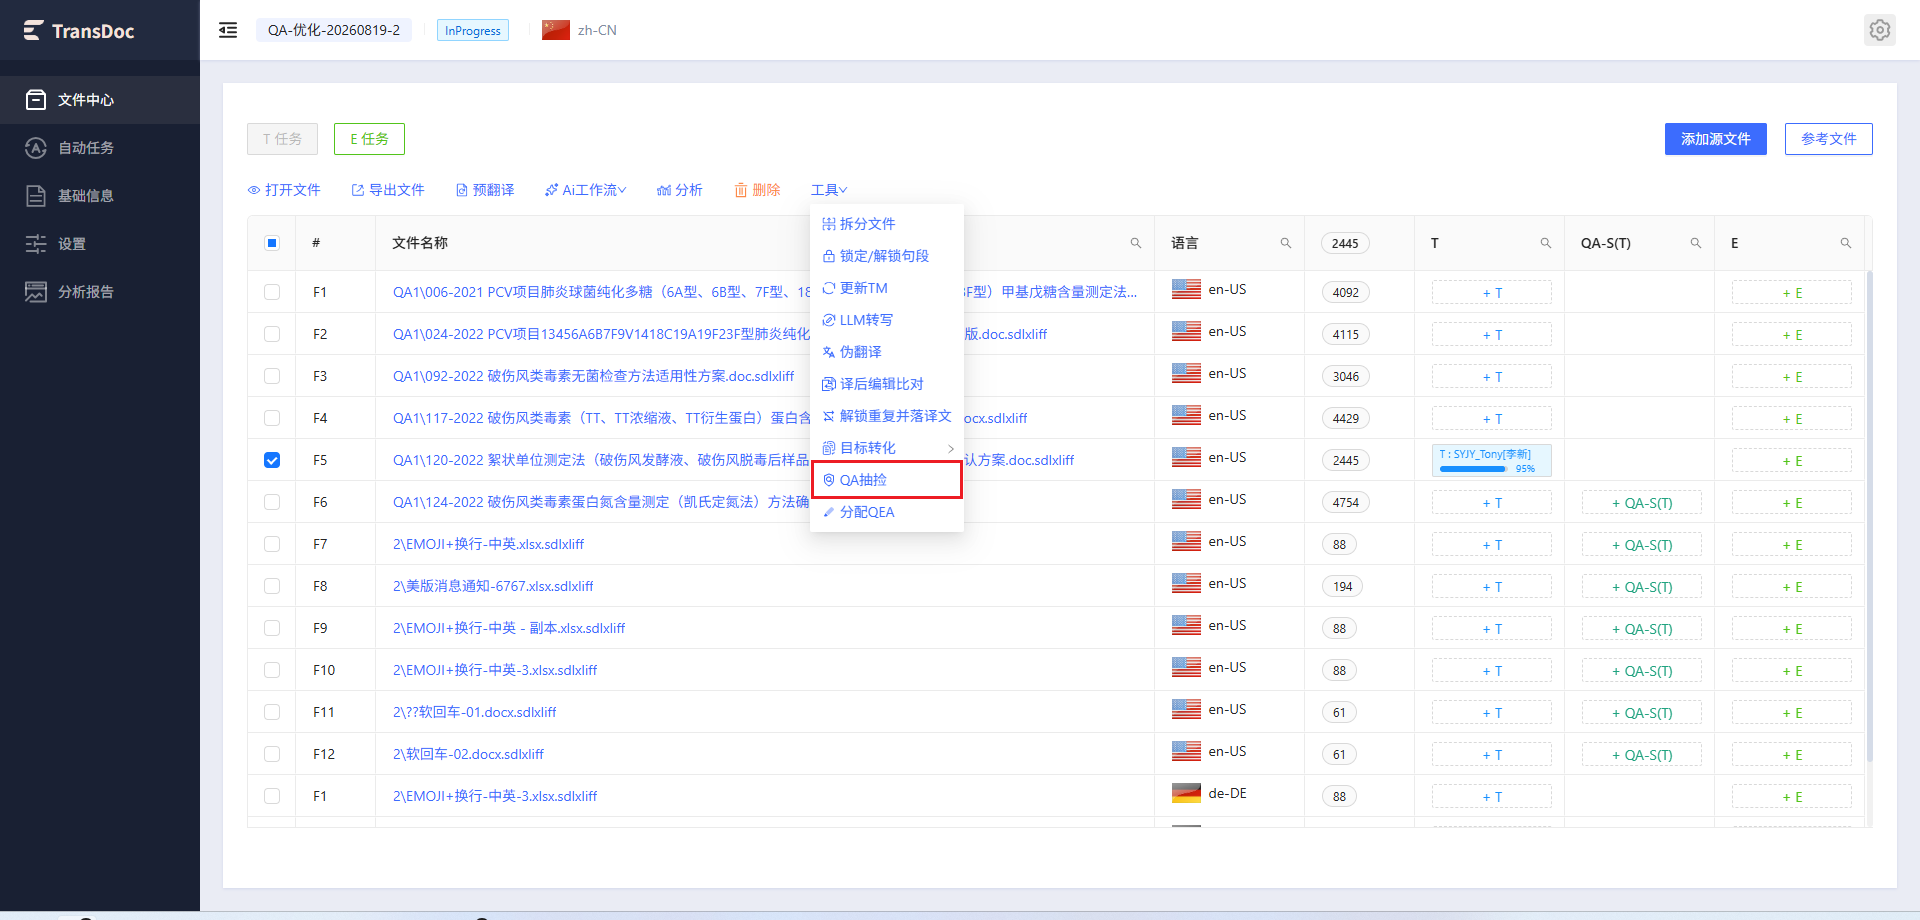The height and width of the screenshot is (920, 1920).
Task: Select QA抽检 from tools menu
Action: 887,480
